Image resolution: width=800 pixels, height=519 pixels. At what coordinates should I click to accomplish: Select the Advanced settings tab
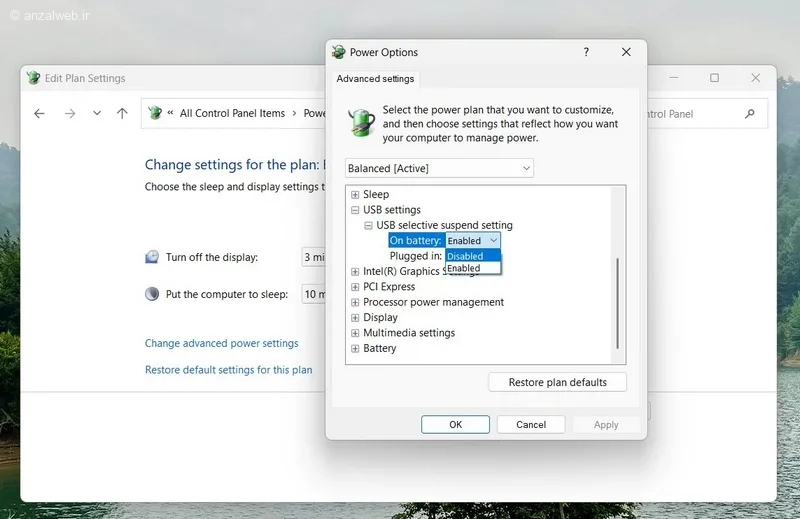(x=375, y=79)
